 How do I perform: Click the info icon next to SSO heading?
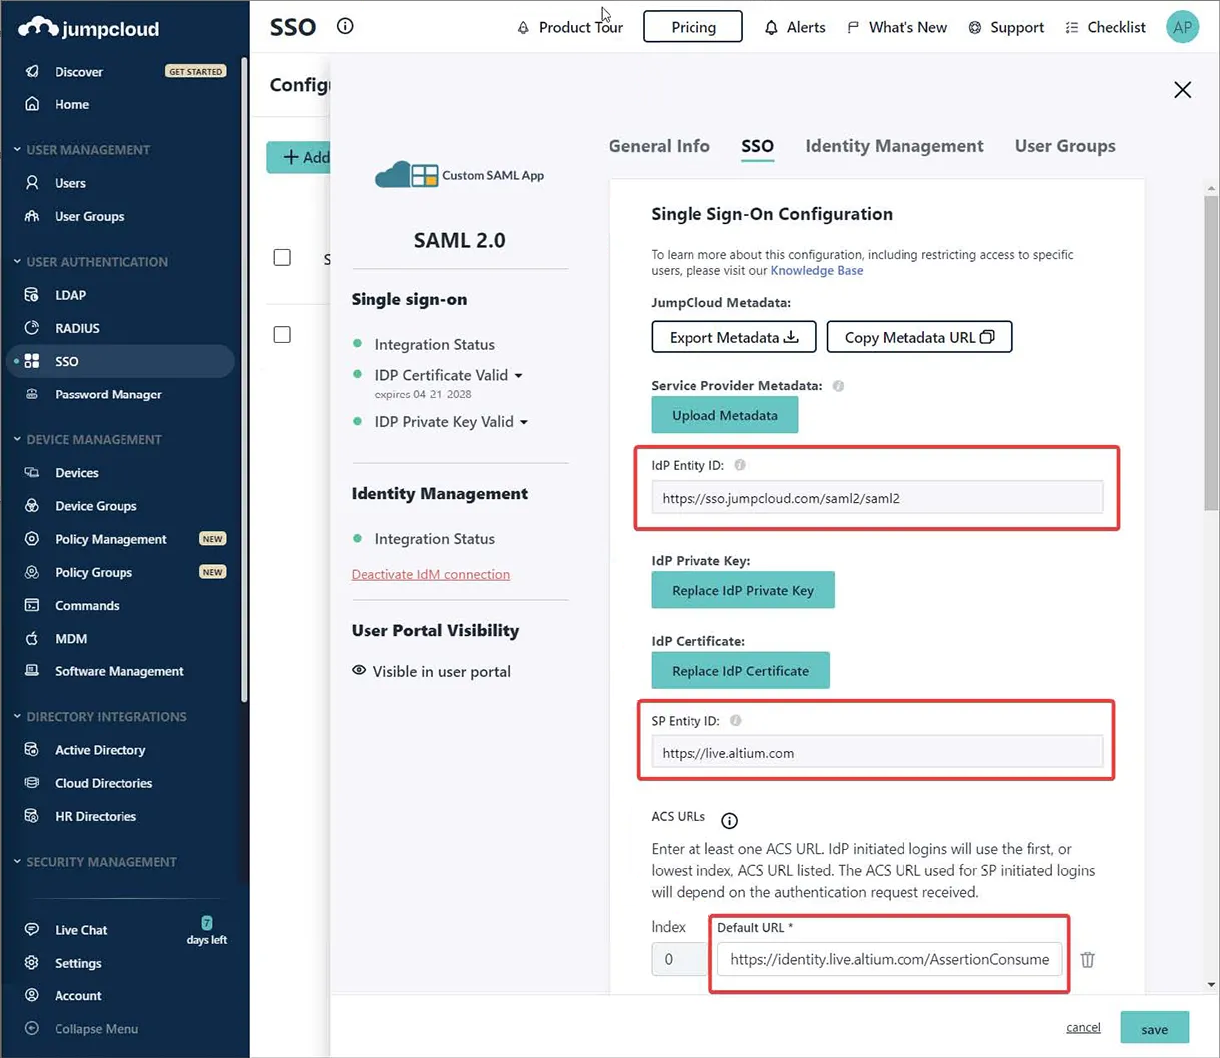click(x=345, y=26)
